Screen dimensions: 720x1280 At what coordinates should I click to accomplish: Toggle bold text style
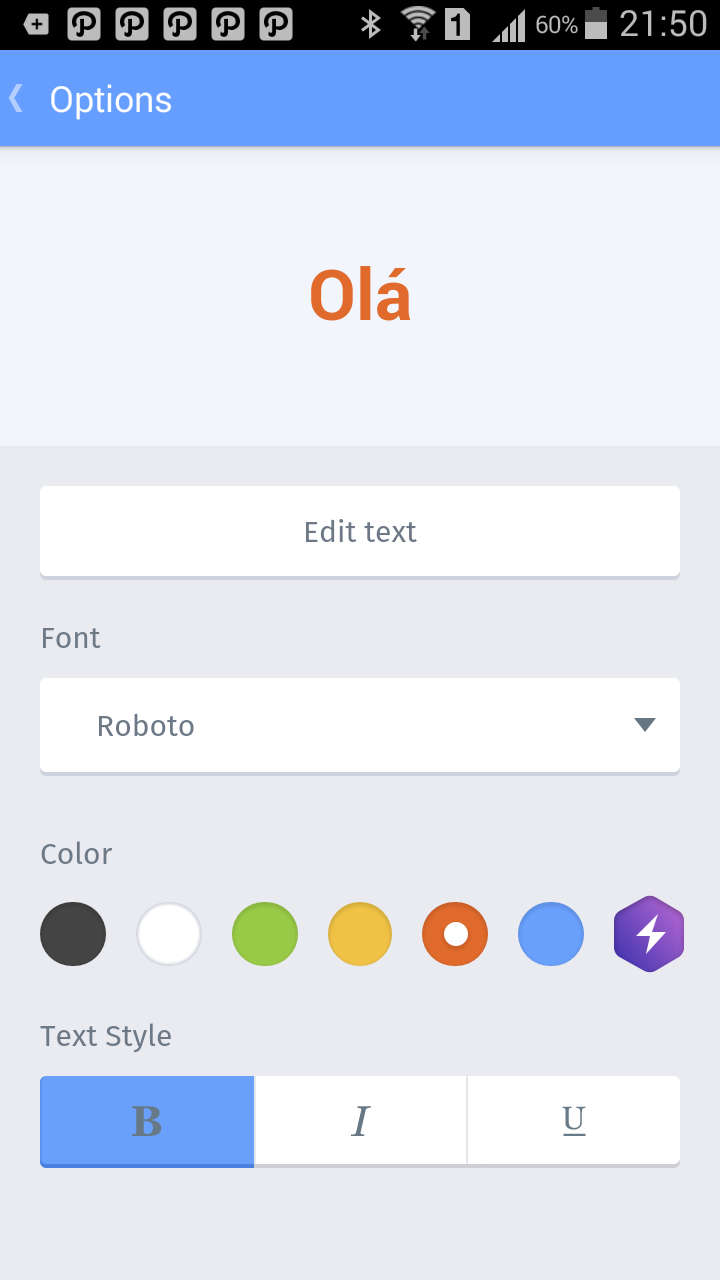(147, 1121)
